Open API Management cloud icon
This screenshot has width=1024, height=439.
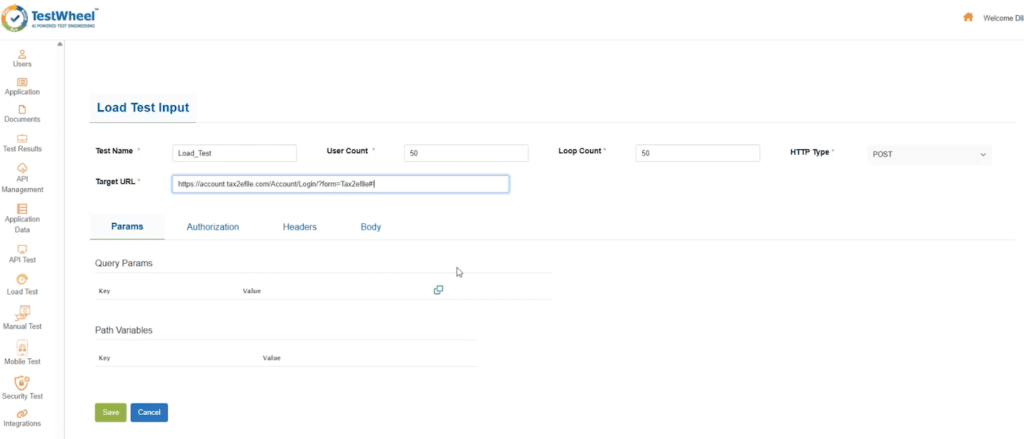coord(22,167)
